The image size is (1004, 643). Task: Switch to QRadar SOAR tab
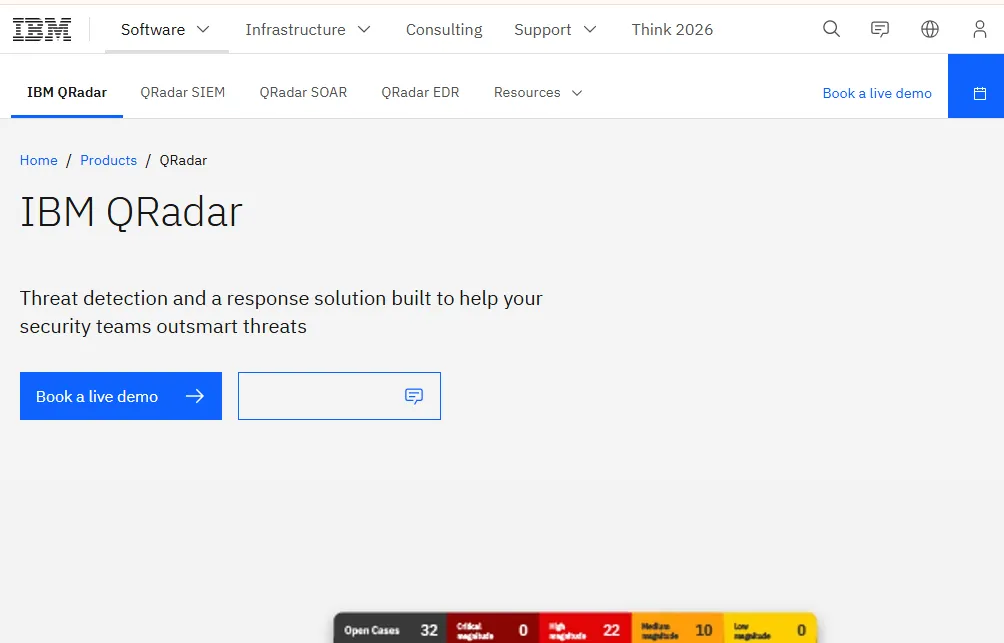303,92
